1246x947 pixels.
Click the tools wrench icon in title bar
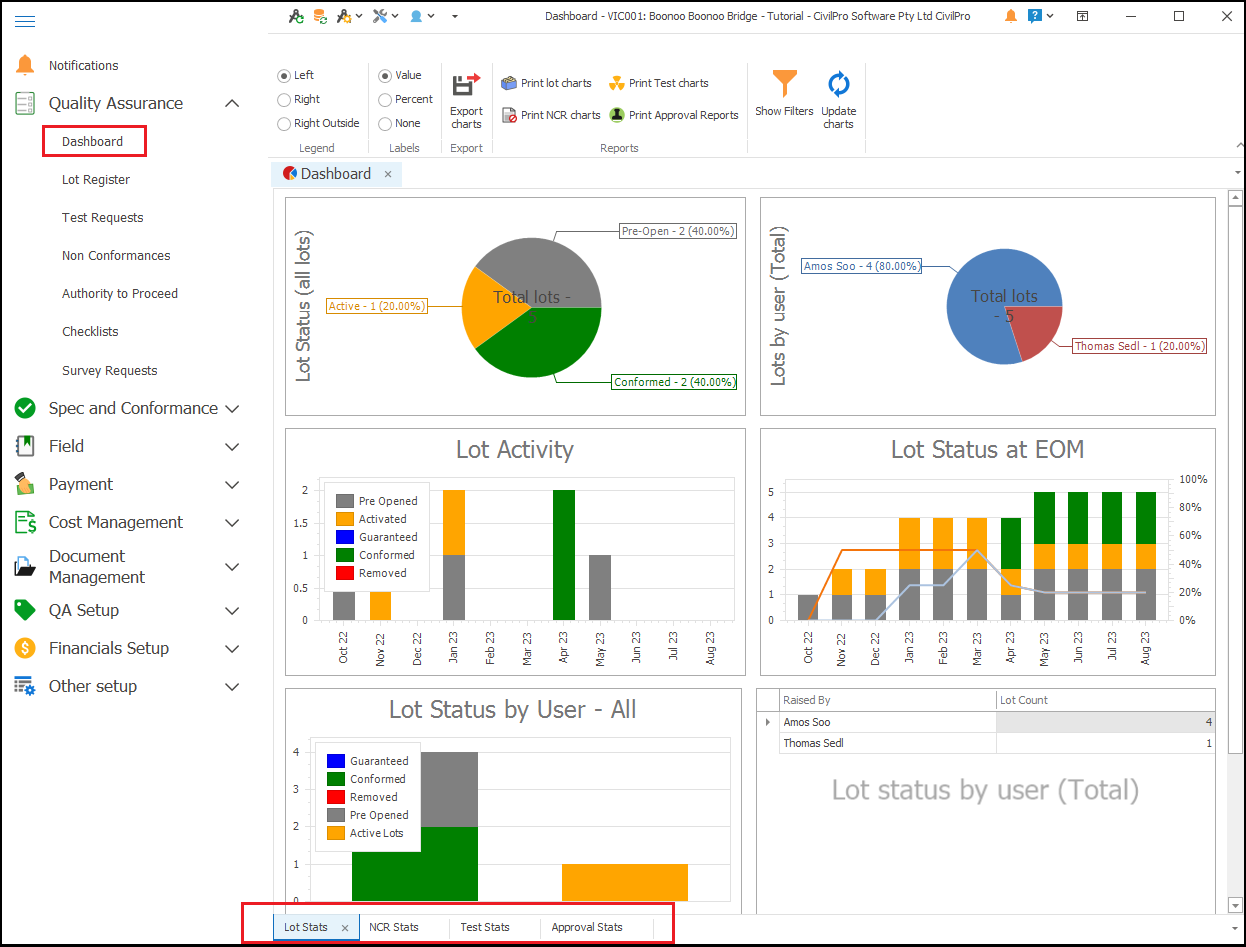(x=380, y=16)
